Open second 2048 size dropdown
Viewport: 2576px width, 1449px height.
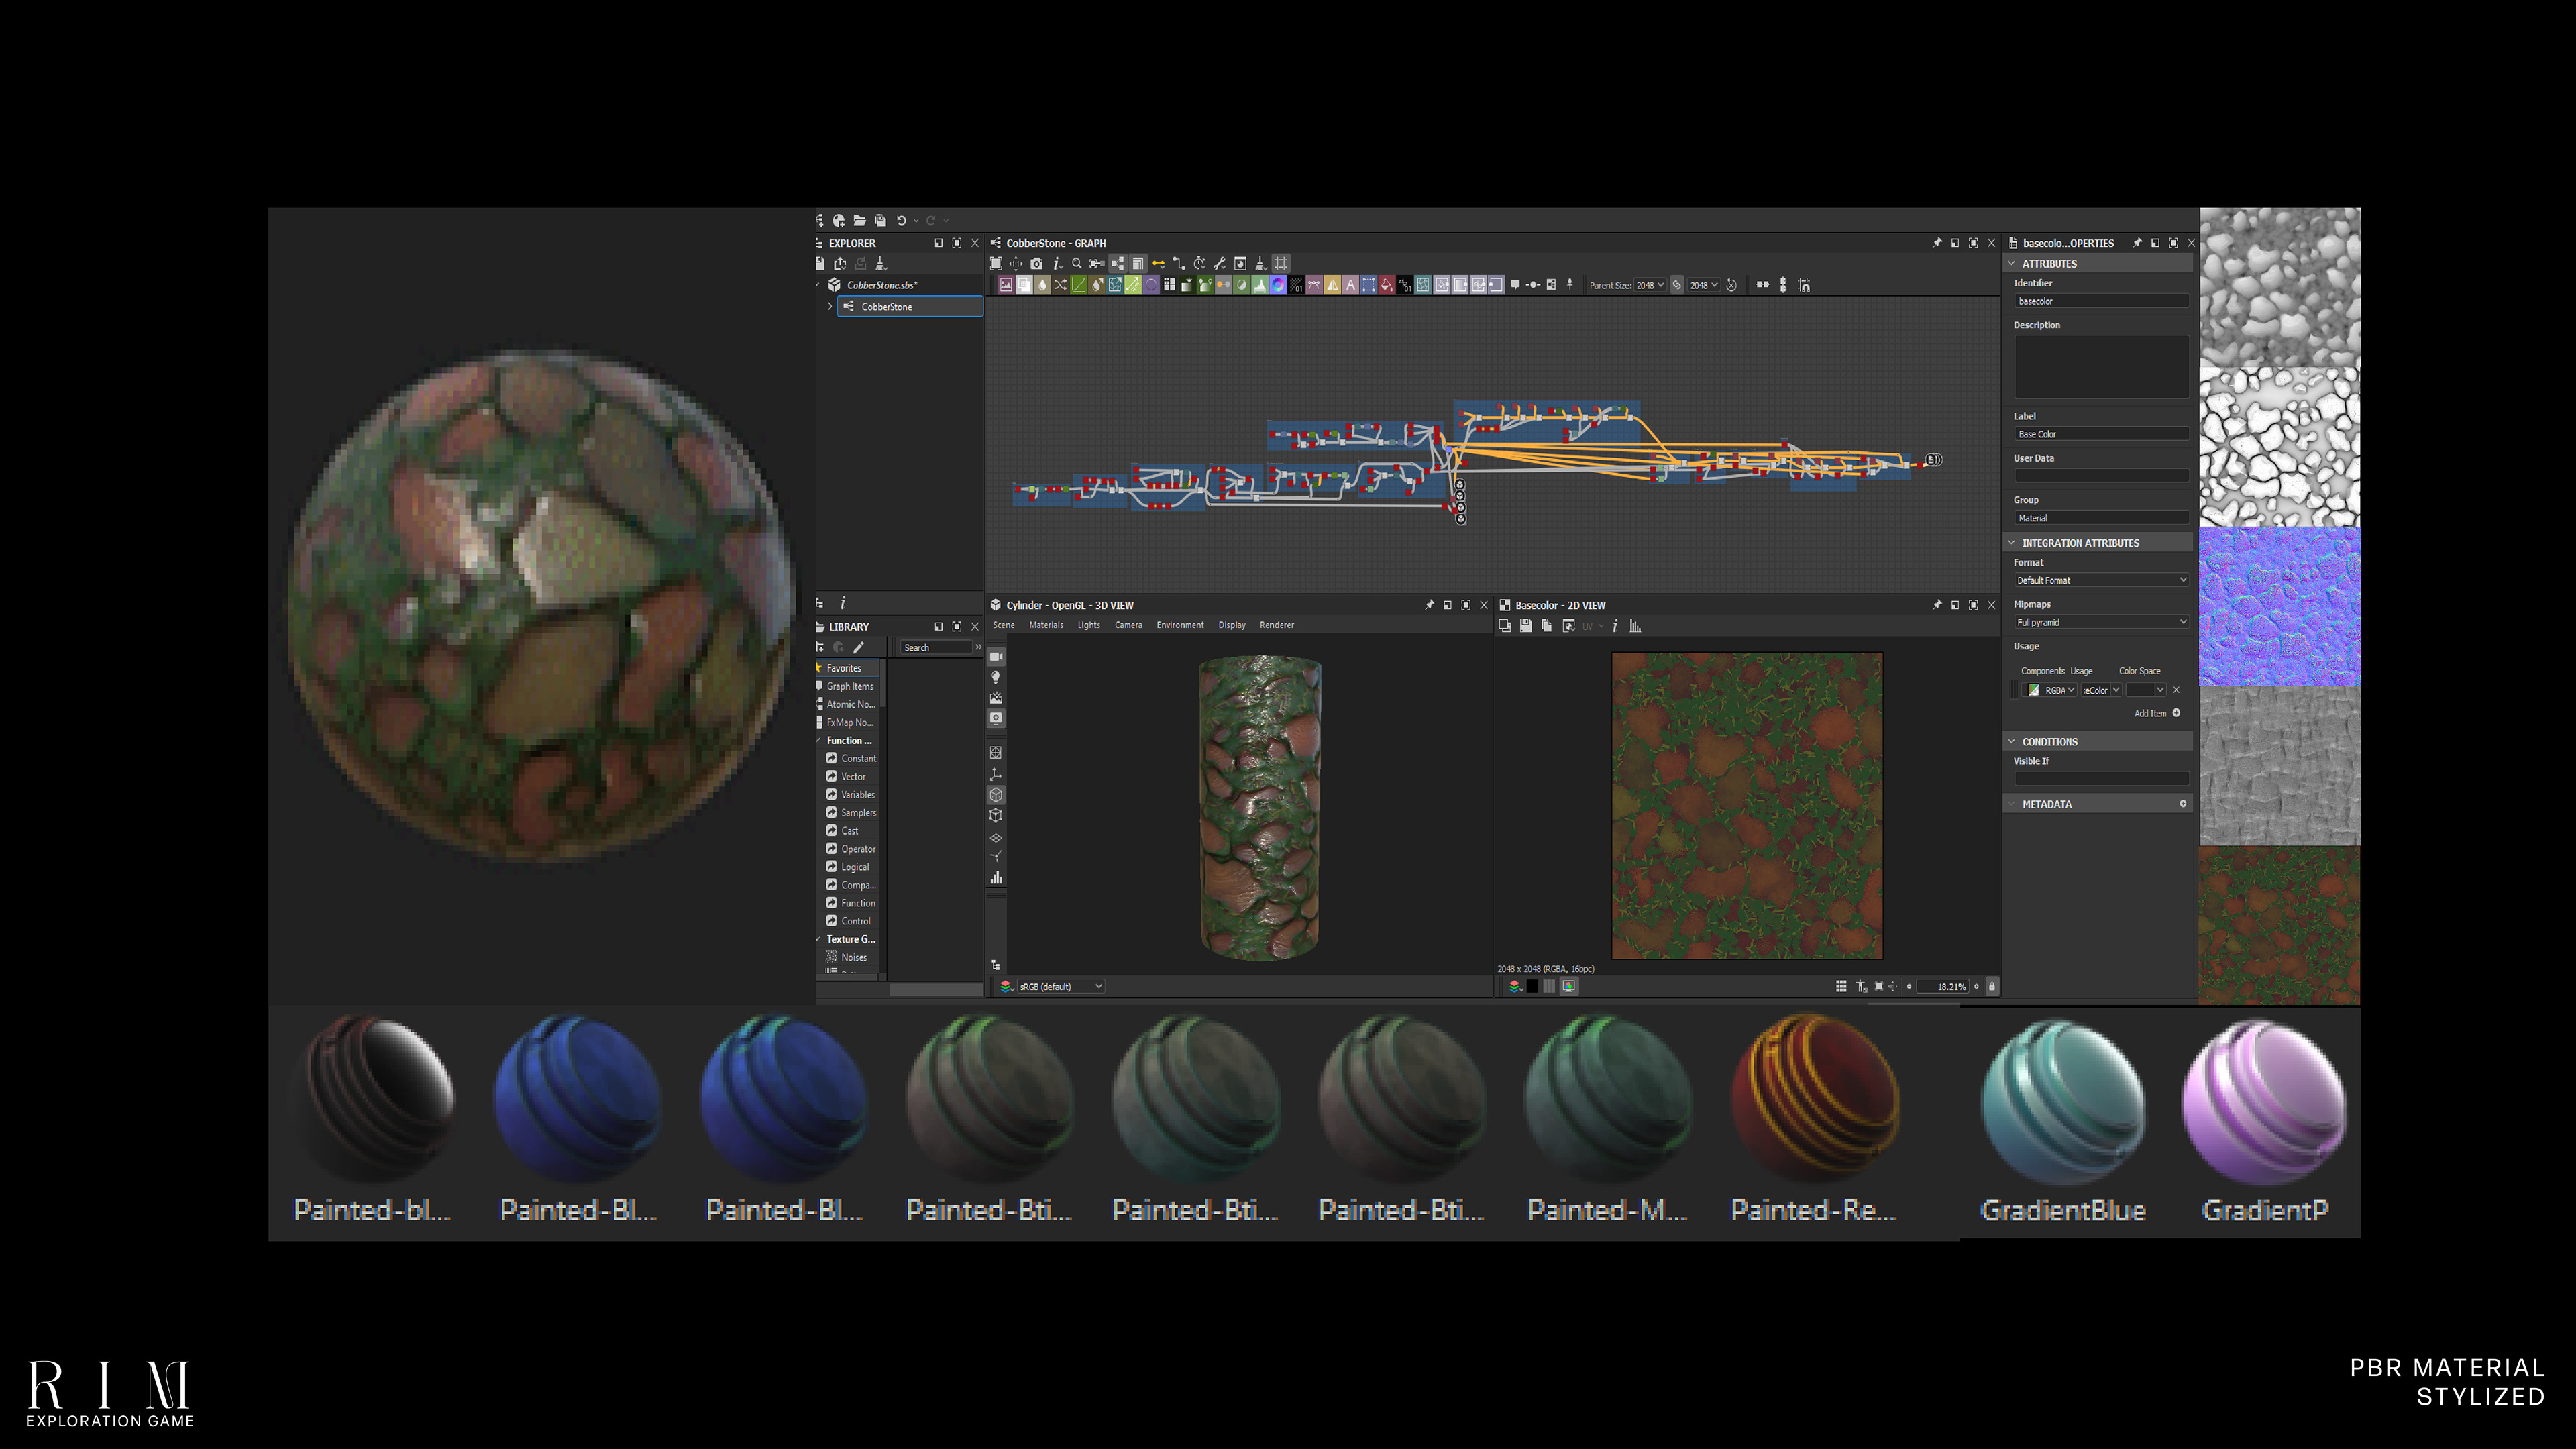pos(1704,285)
